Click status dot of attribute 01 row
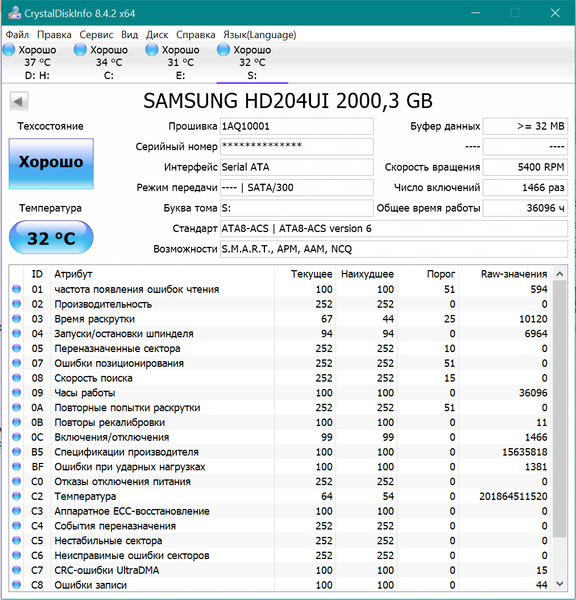Screen dimensions: 576x600 click(16, 289)
